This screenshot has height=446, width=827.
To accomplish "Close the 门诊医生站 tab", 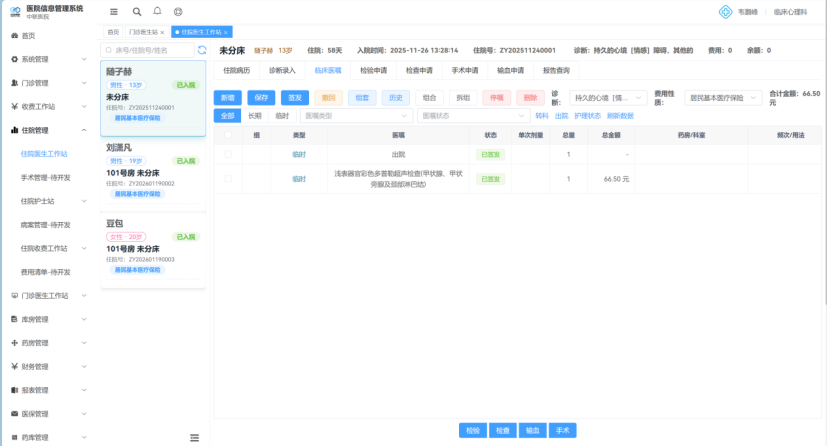I will 162,32.
